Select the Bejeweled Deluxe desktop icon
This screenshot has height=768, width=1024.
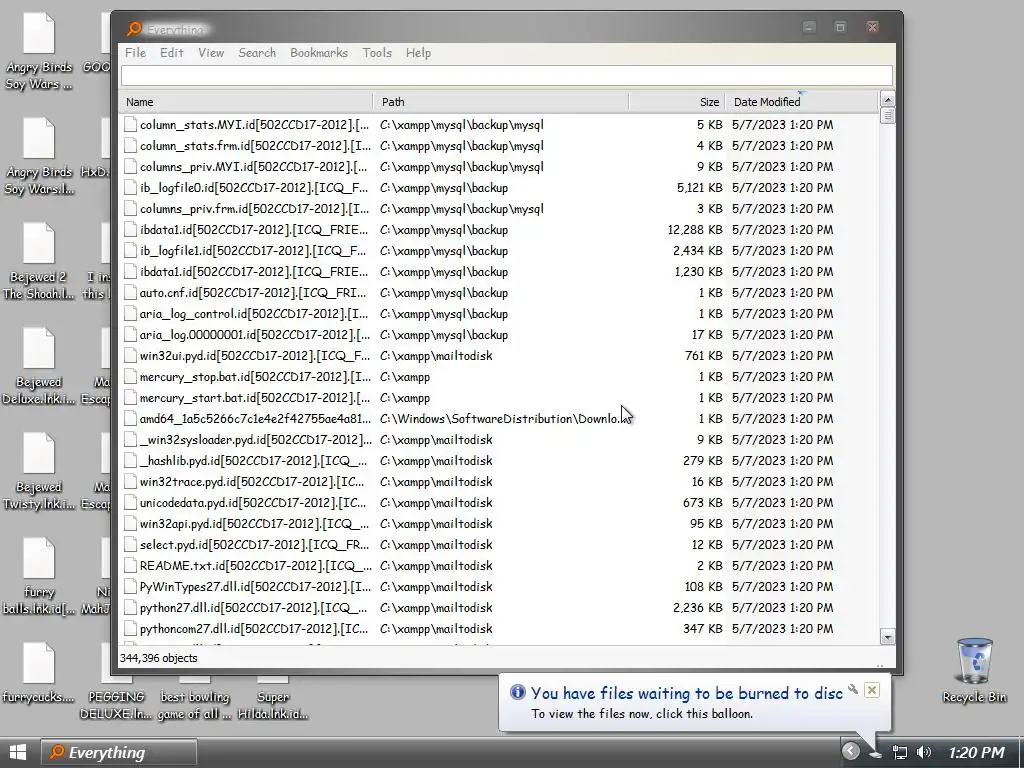click(39, 366)
